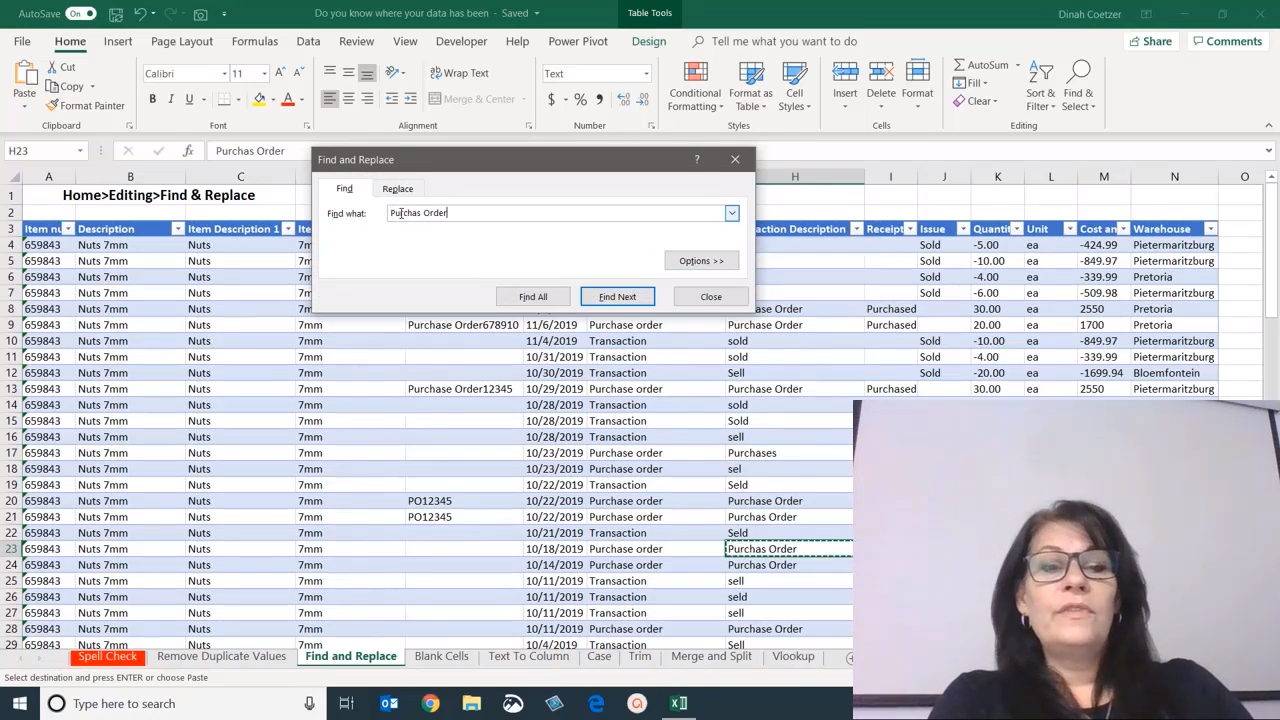Viewport: 1280px width, 720px height.
Task: Click the Comments button
Action: 1227,41
